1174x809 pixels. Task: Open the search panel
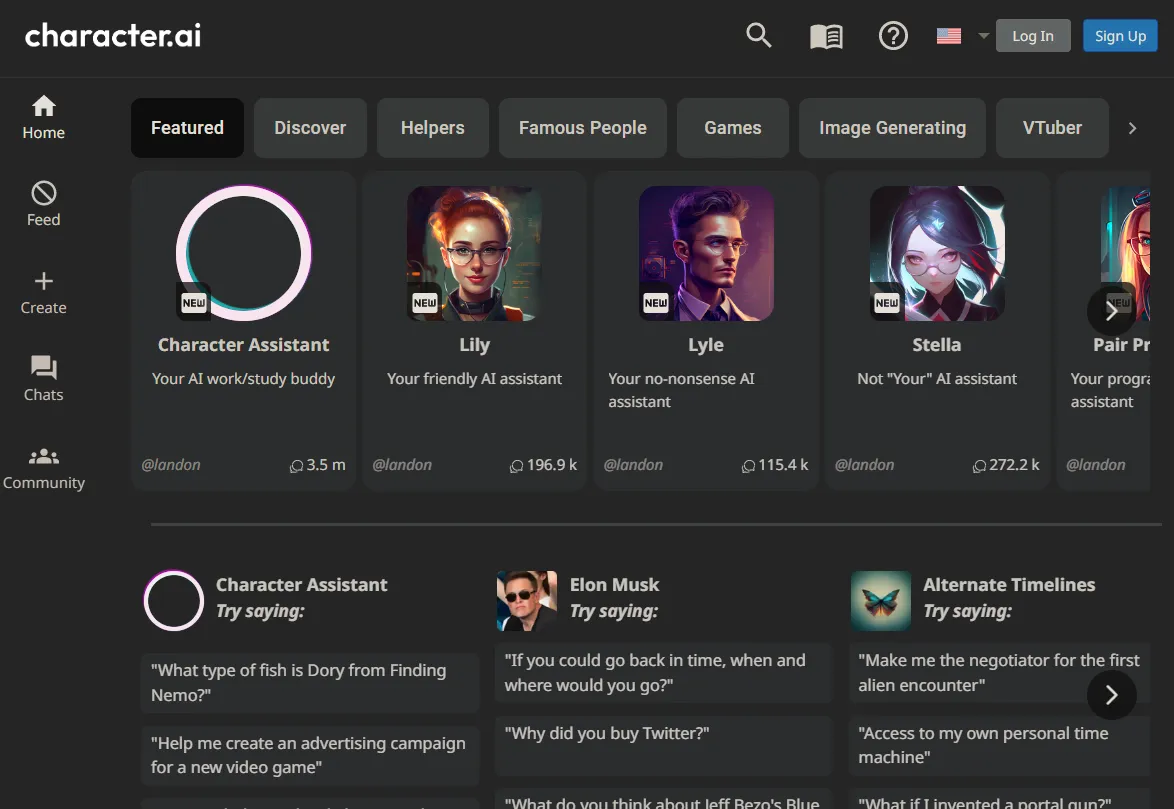point(758,35)
